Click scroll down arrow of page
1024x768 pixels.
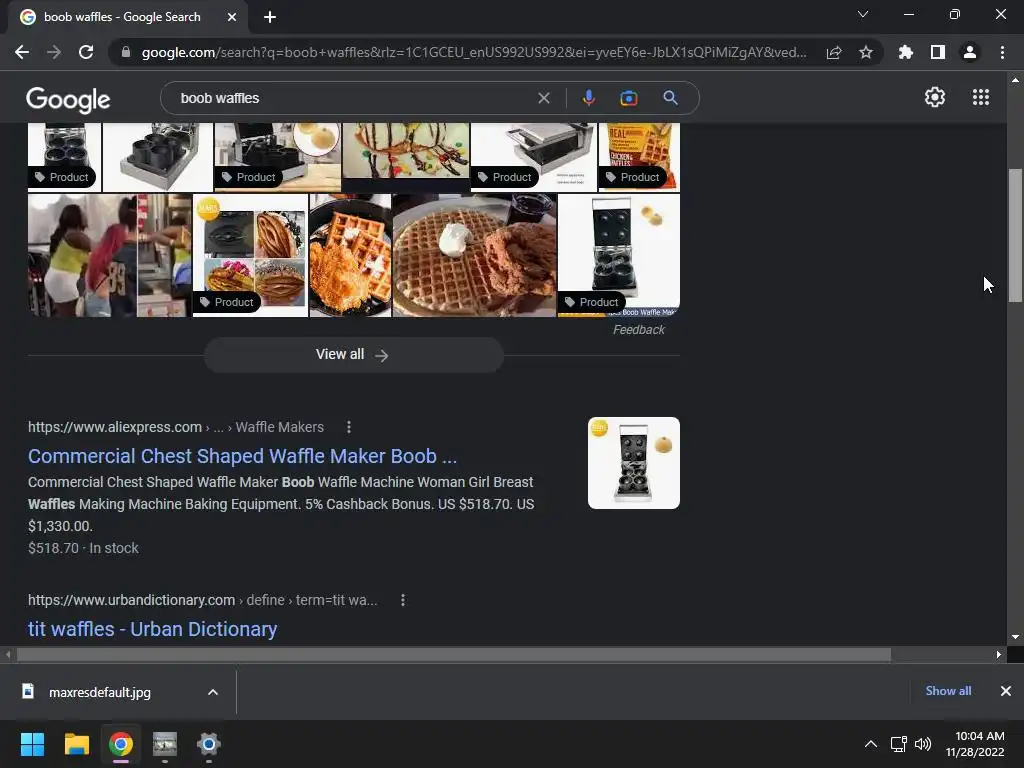click(x=1014, y=637)
